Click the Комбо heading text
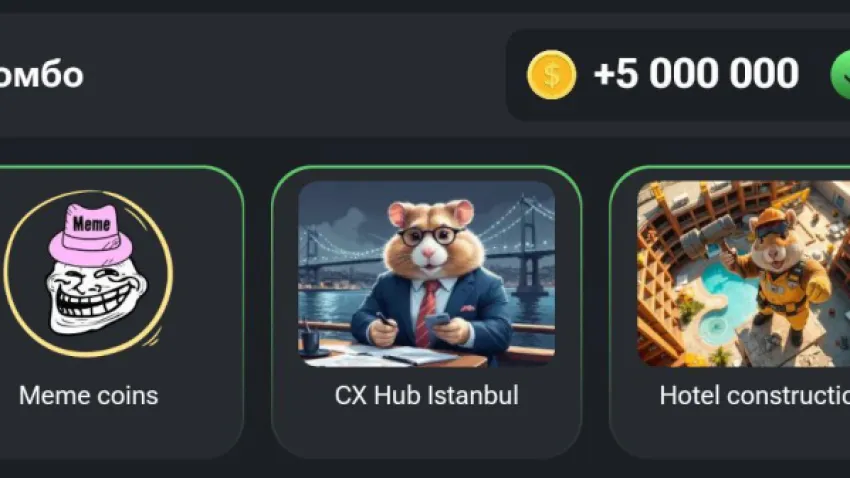Screen dimensions: 850x478 (x=41, y=75)
